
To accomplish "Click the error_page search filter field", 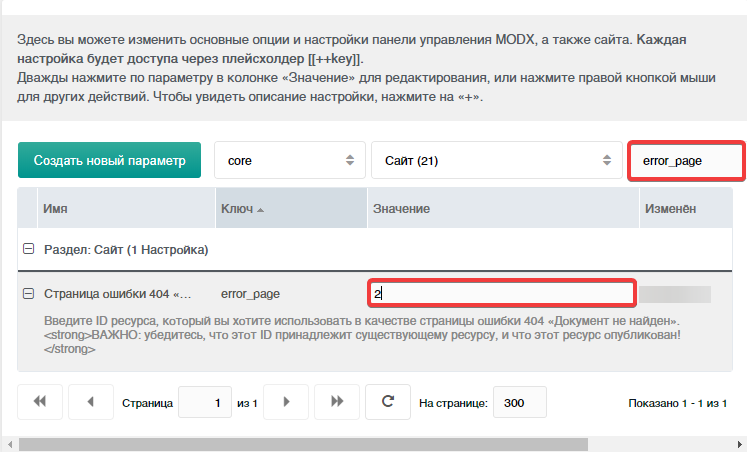I will 686,160.
